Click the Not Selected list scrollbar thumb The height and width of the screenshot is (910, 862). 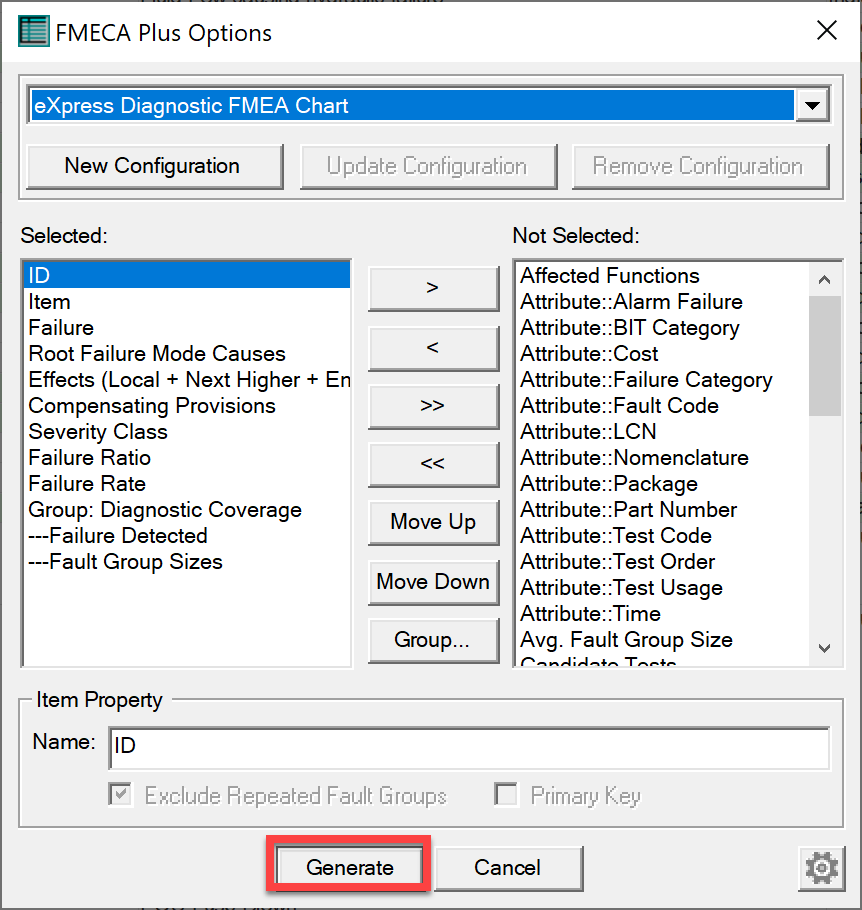click(x=824, y=356)
